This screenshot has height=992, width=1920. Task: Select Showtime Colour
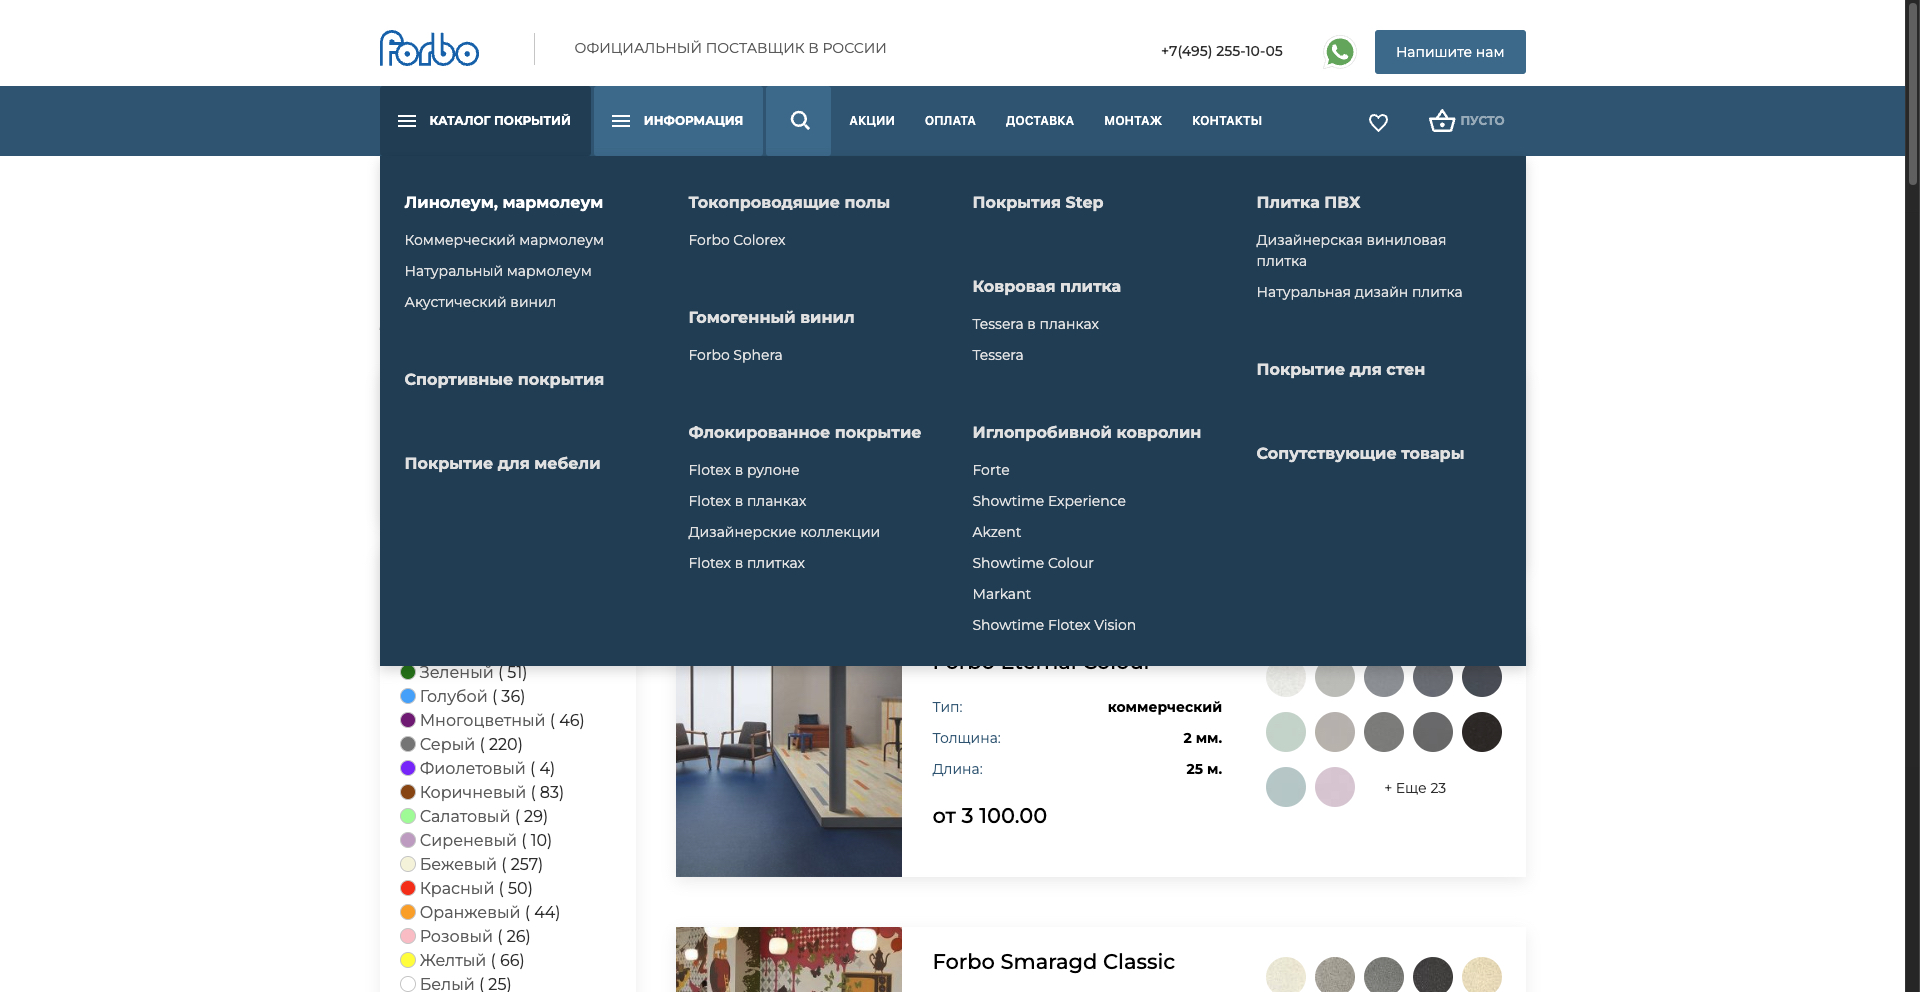(x=1033, y=563)
